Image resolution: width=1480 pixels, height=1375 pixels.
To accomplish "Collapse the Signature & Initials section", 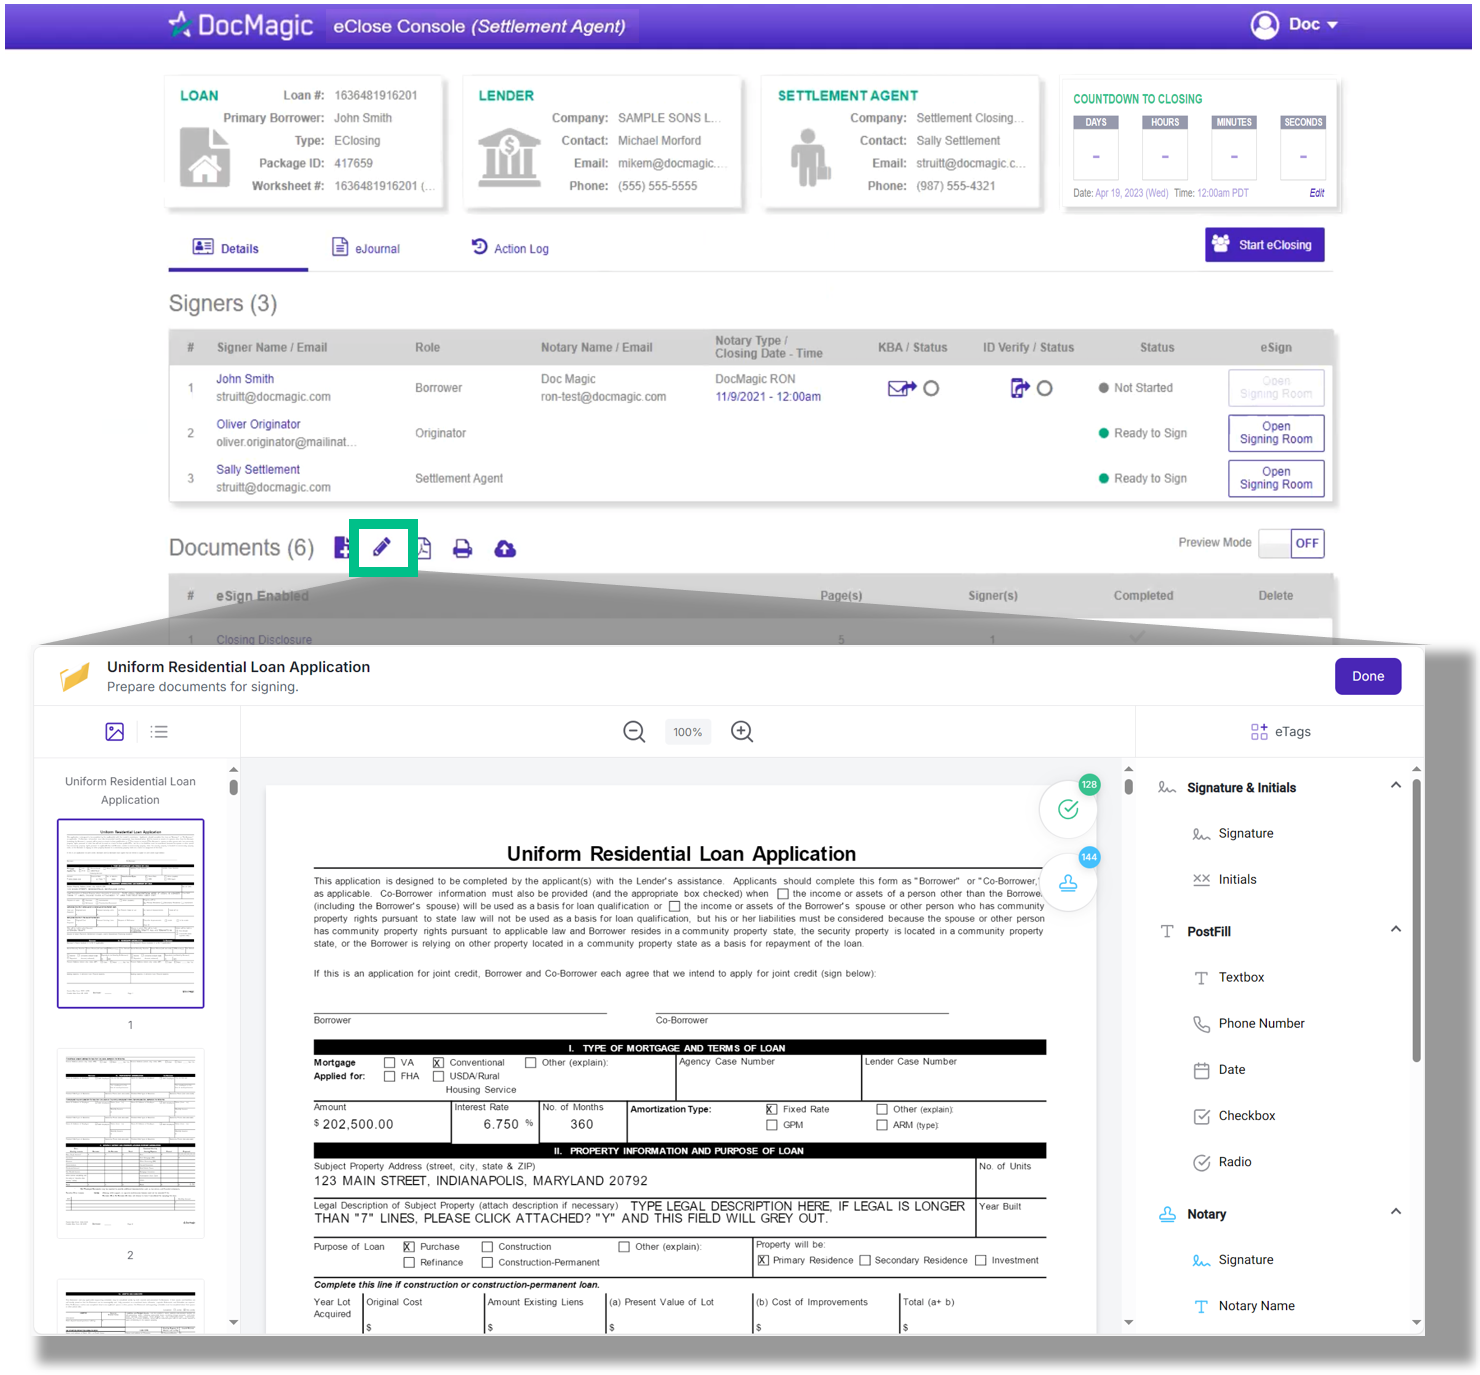I will coord(1396,786).
